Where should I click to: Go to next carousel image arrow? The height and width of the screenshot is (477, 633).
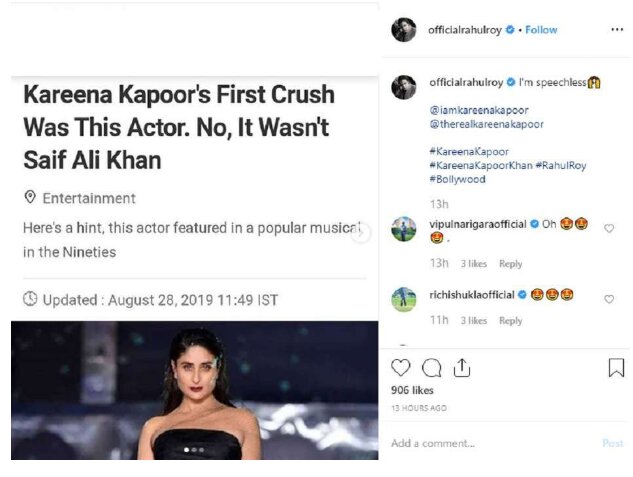click(x=362, y=233)
